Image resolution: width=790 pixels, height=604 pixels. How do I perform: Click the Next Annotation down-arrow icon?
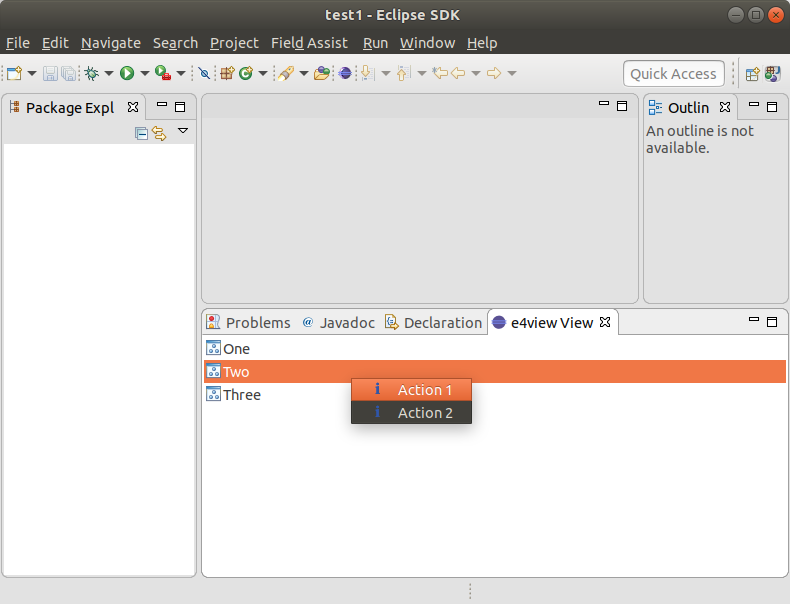pyautogui.click(x=368, y=74)
